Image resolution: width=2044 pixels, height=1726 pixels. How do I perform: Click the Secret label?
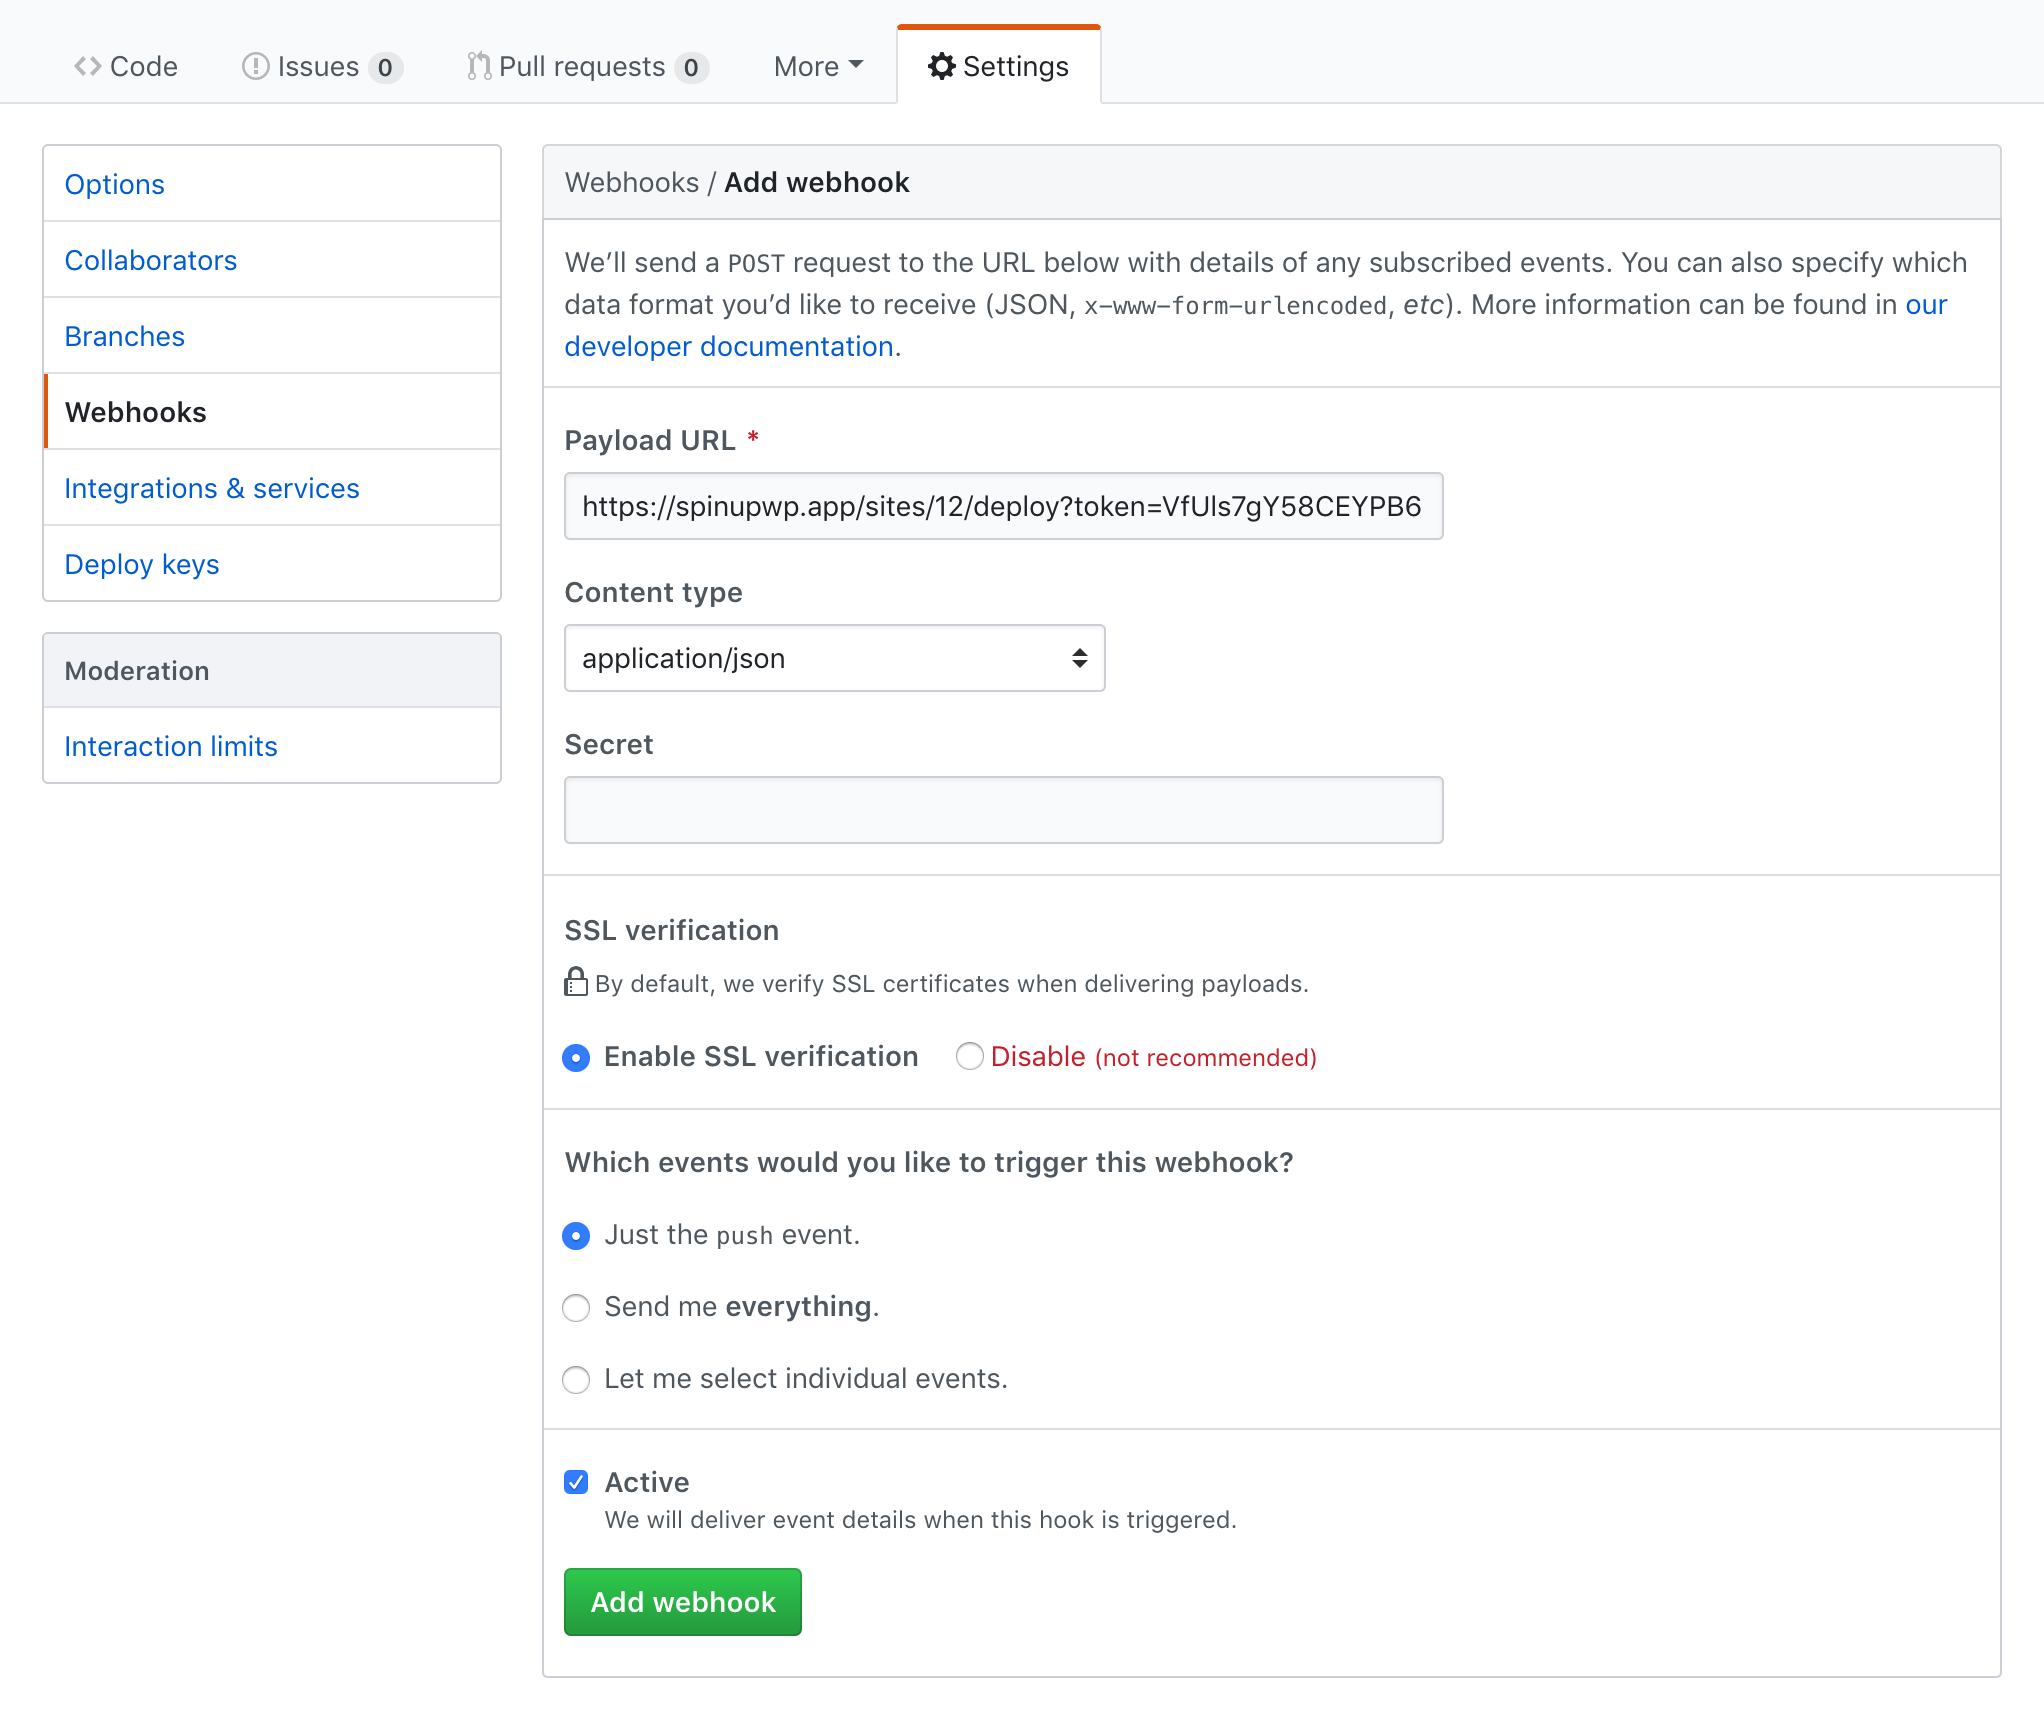(609, 744)
